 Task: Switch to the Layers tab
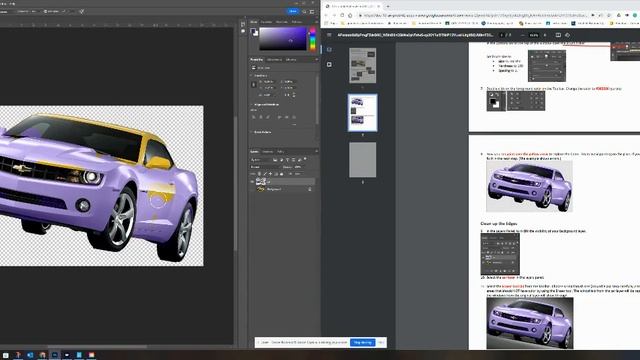pyautogui.click(x=253, y=151)
